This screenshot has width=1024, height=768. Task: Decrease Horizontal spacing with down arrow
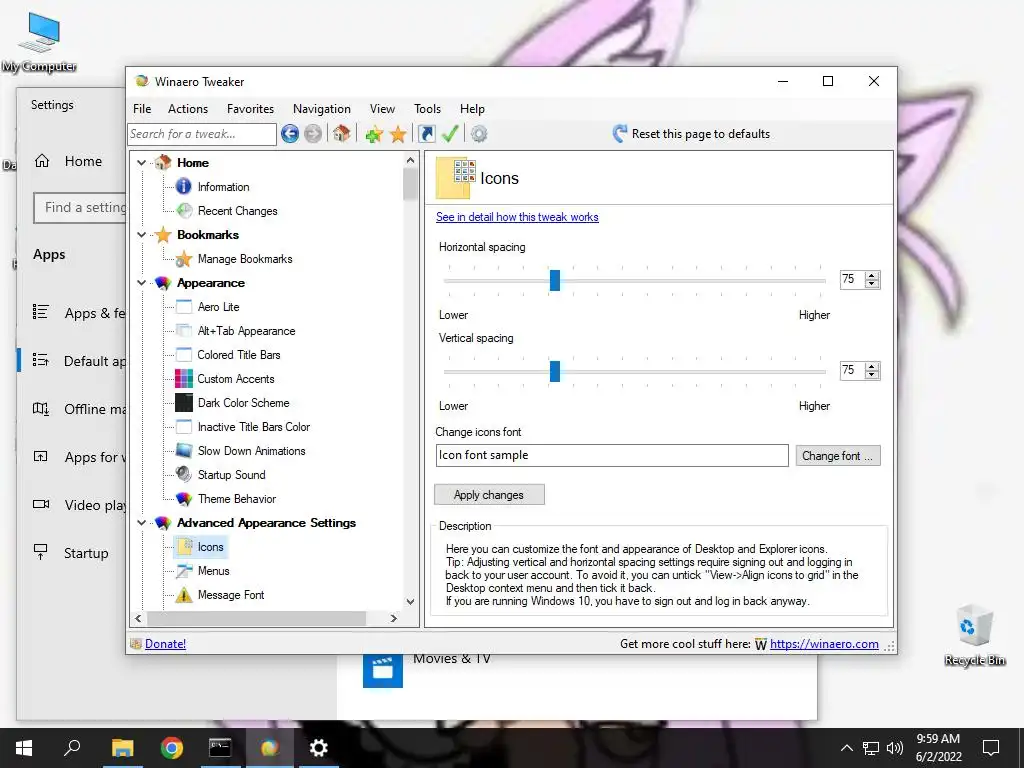872,284
